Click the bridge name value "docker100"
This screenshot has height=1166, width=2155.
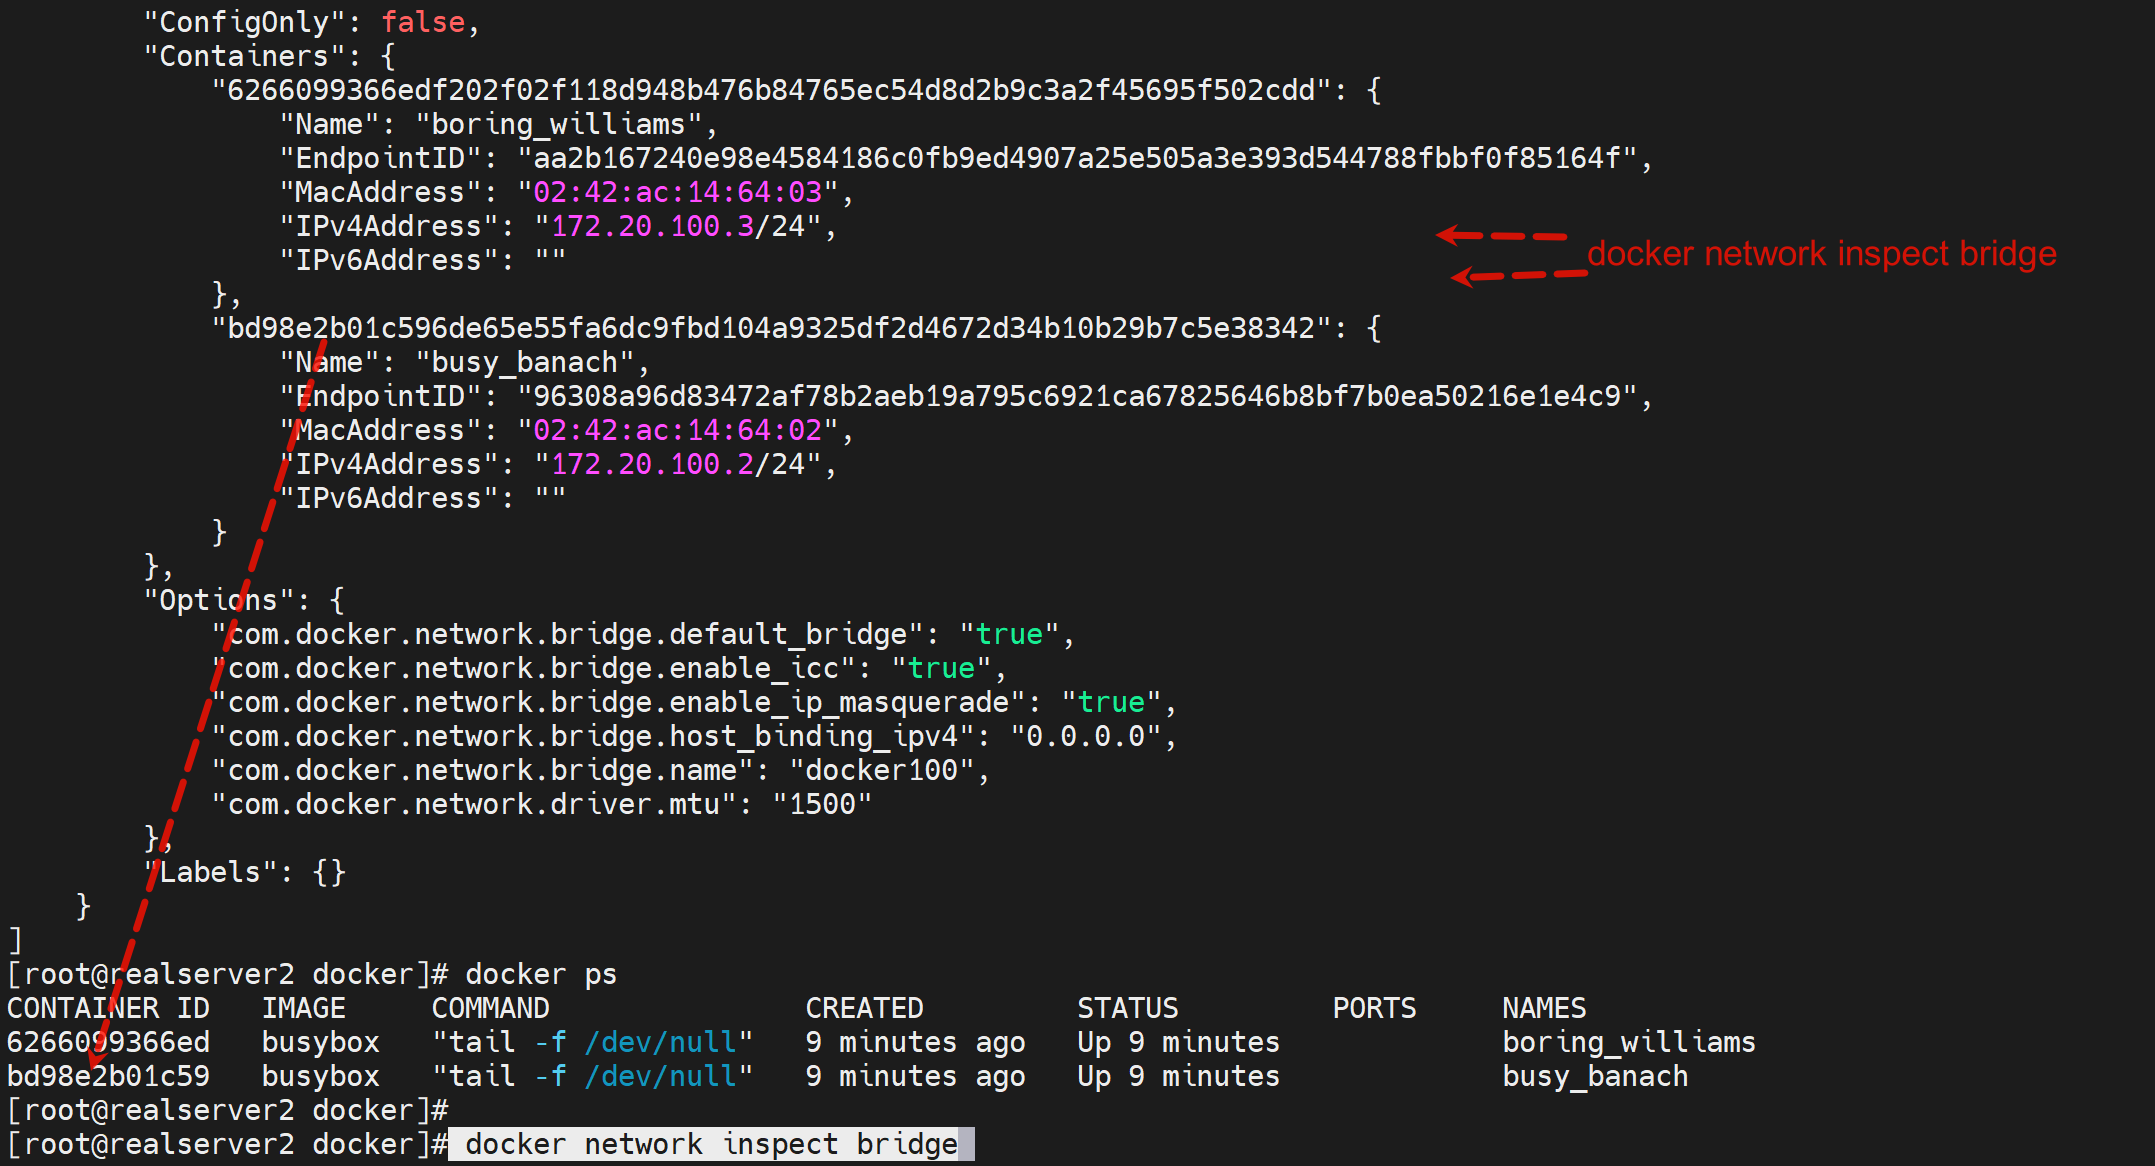[x=881, y=770]
